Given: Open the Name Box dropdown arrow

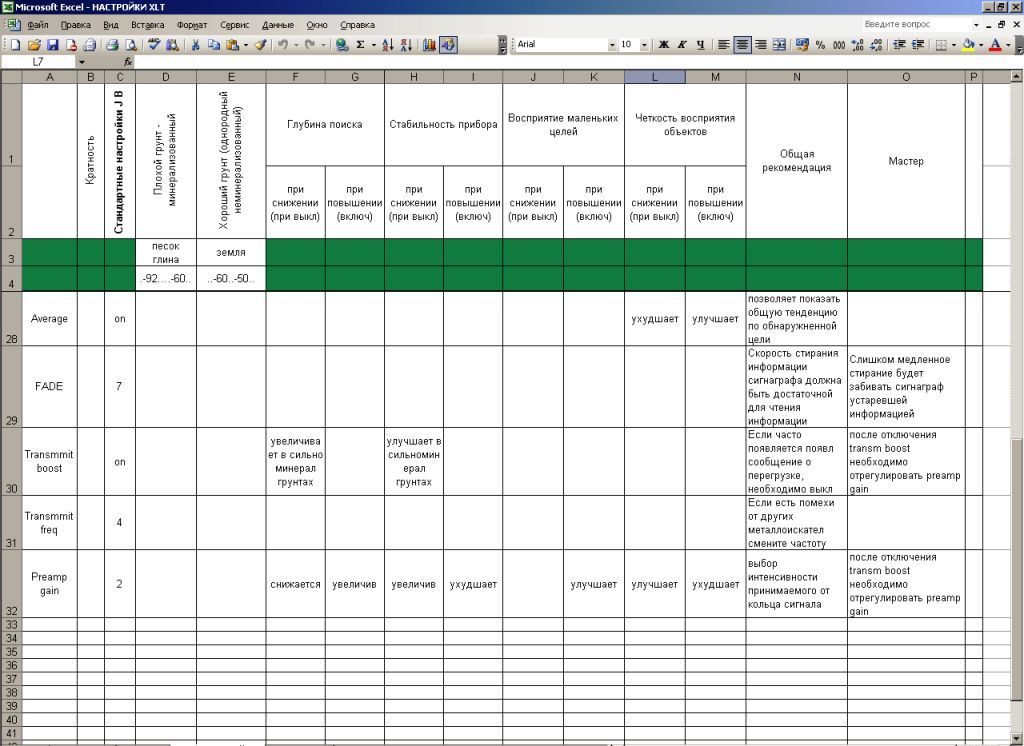Looking at the screenshot, I should point(81,62).
